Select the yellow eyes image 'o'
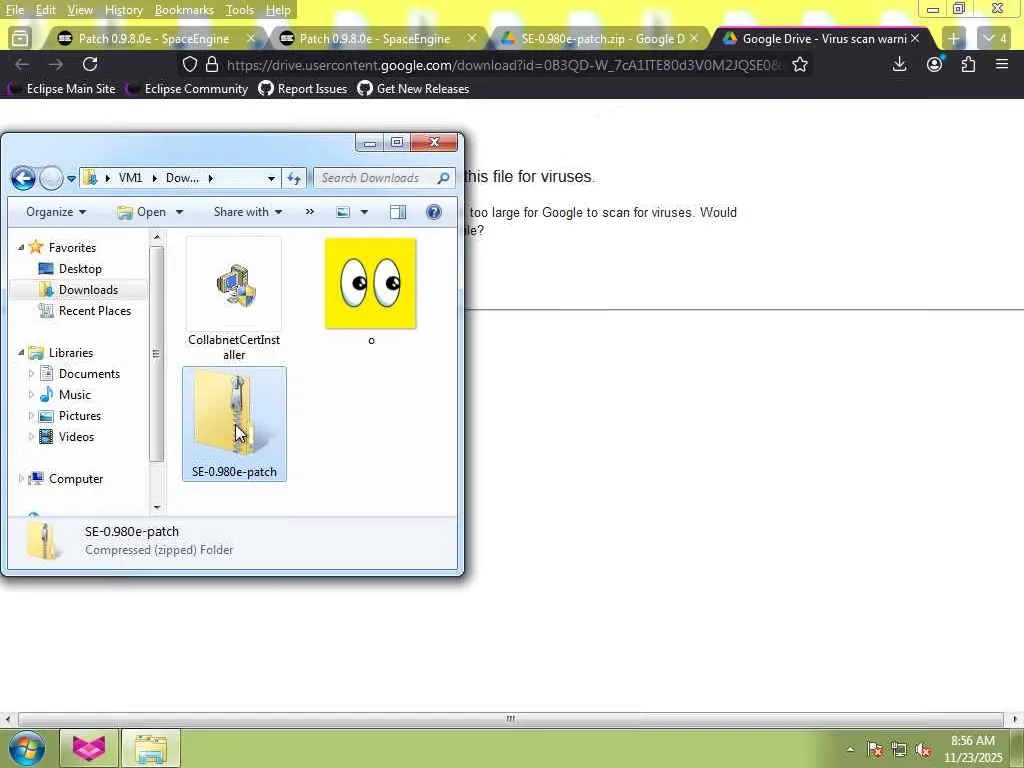1024x768 pixels. pos(370,292)
